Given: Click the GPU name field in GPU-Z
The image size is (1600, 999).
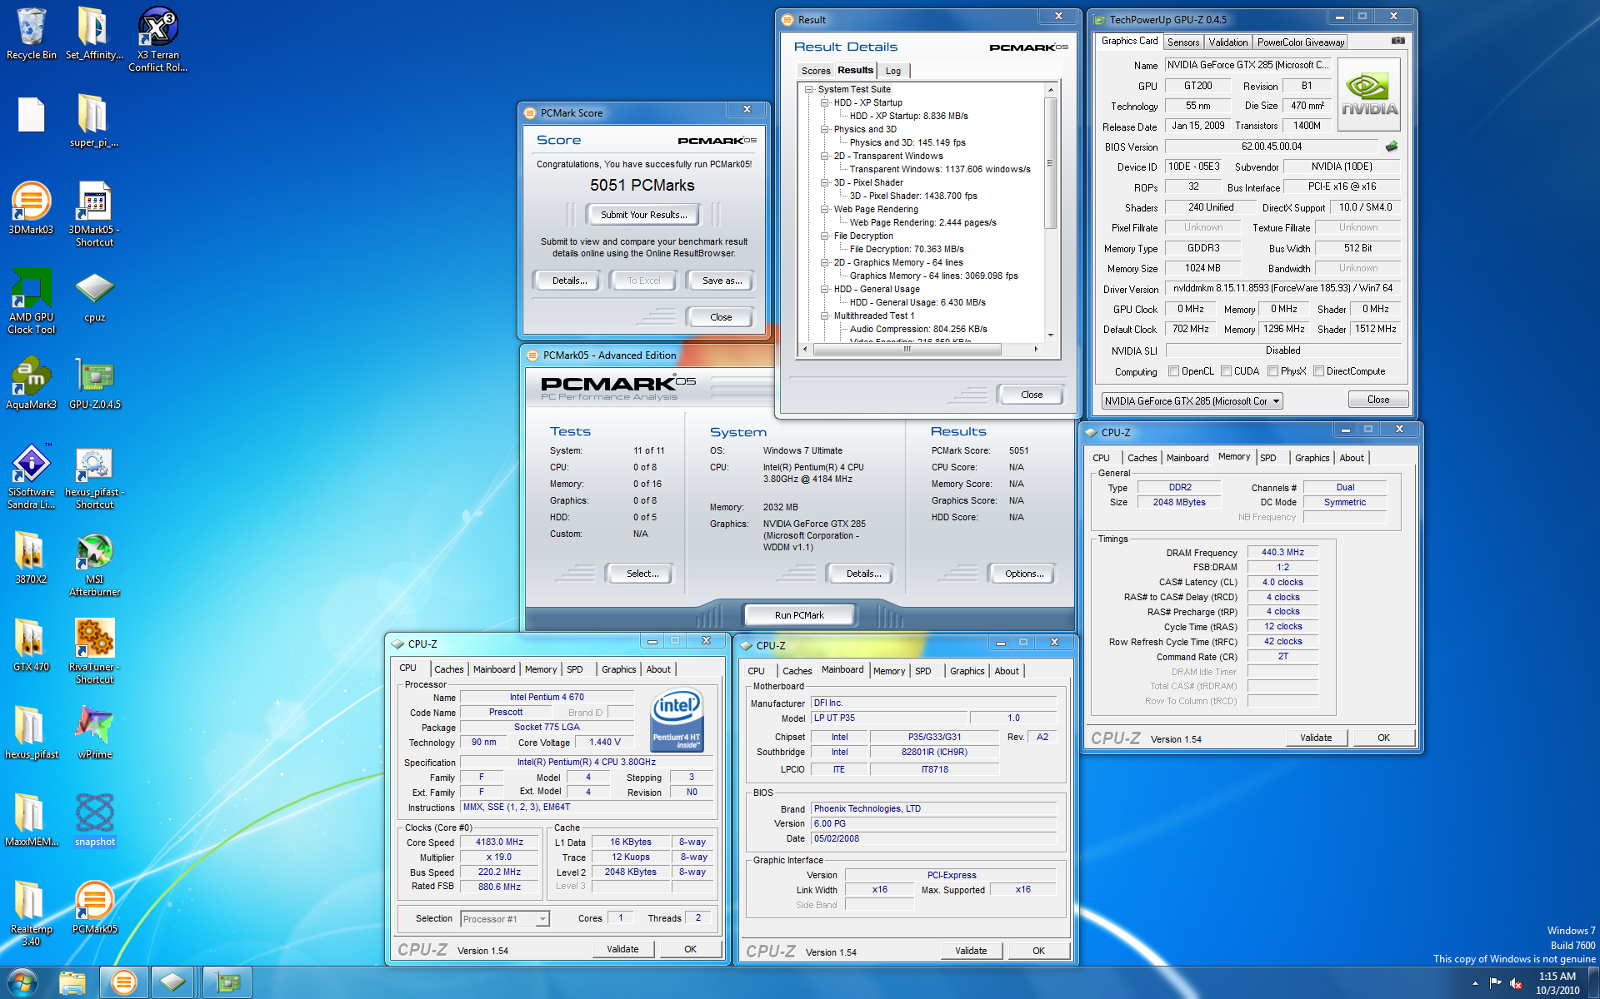Looking at the screenshot, I should pos(1248,65).
